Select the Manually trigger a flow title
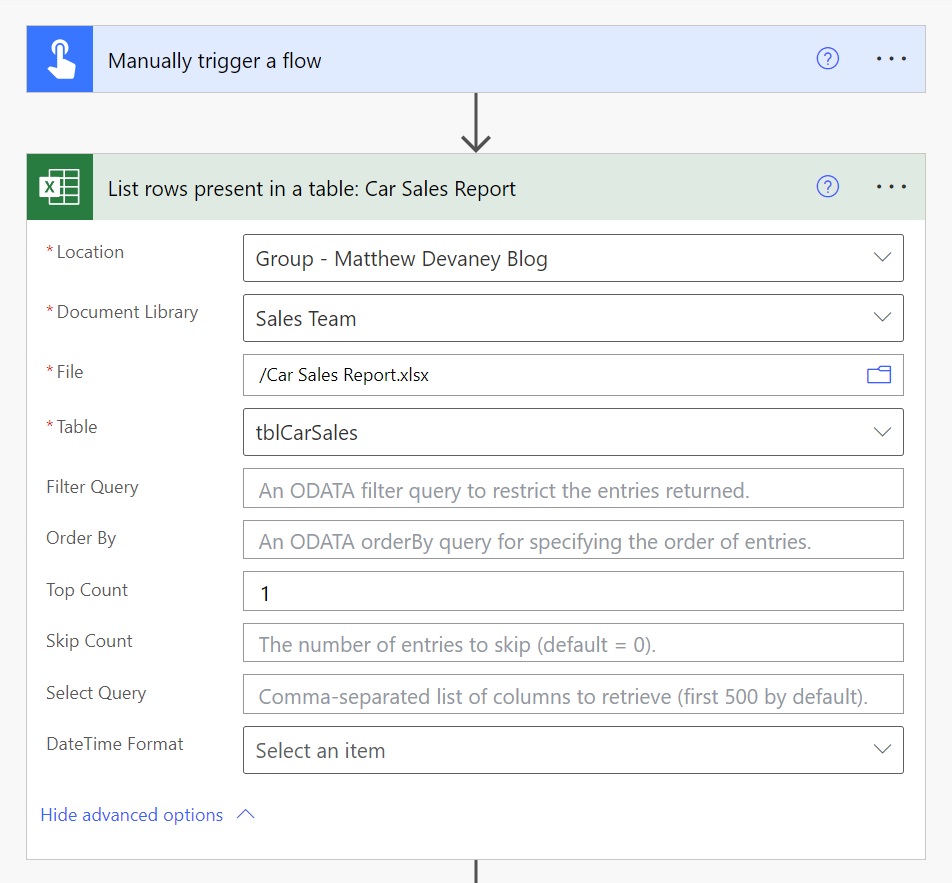The height and width of the screenshot is (883, 952). point(214,61)
